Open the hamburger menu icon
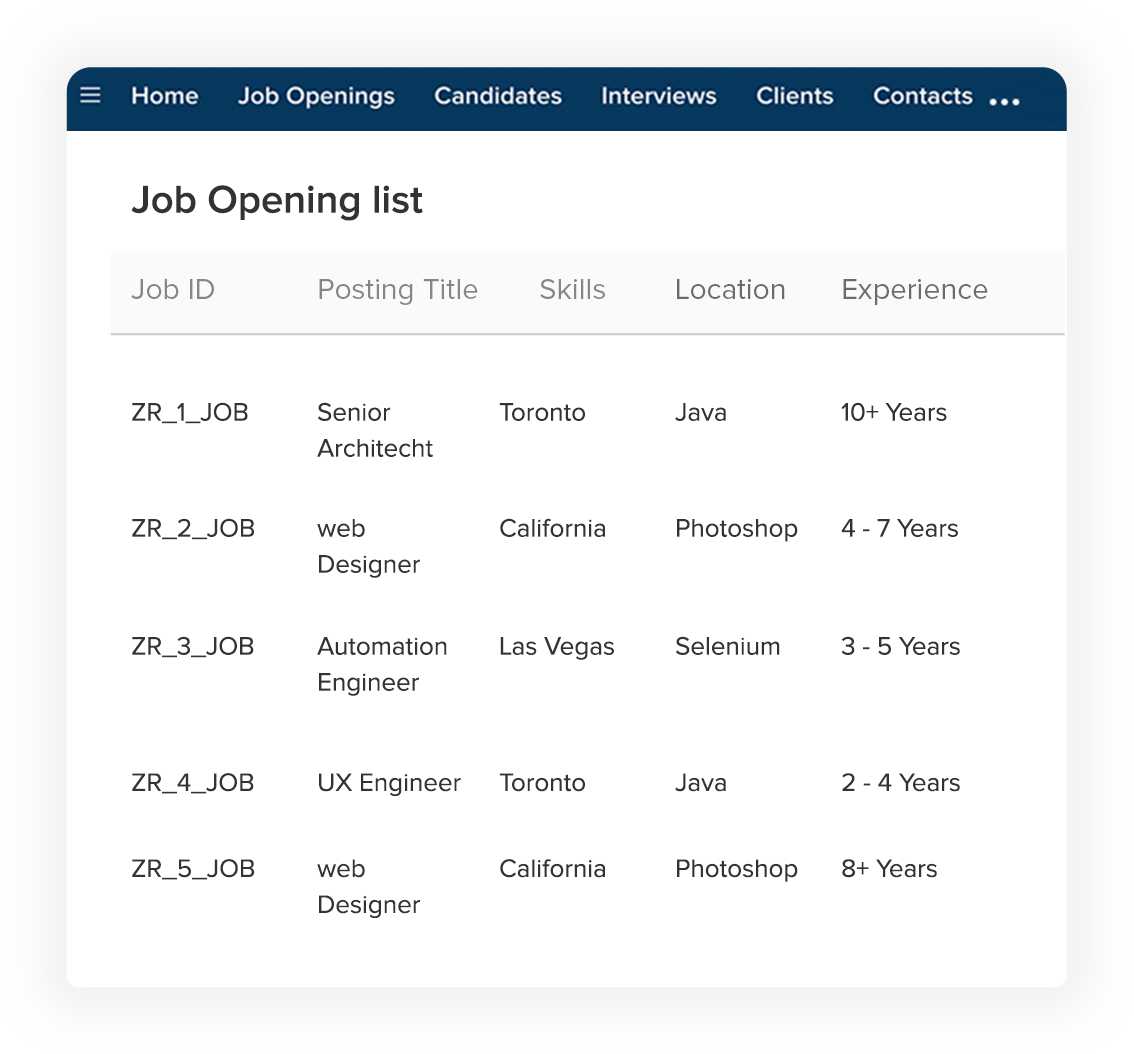 click(x=90, y=95)
